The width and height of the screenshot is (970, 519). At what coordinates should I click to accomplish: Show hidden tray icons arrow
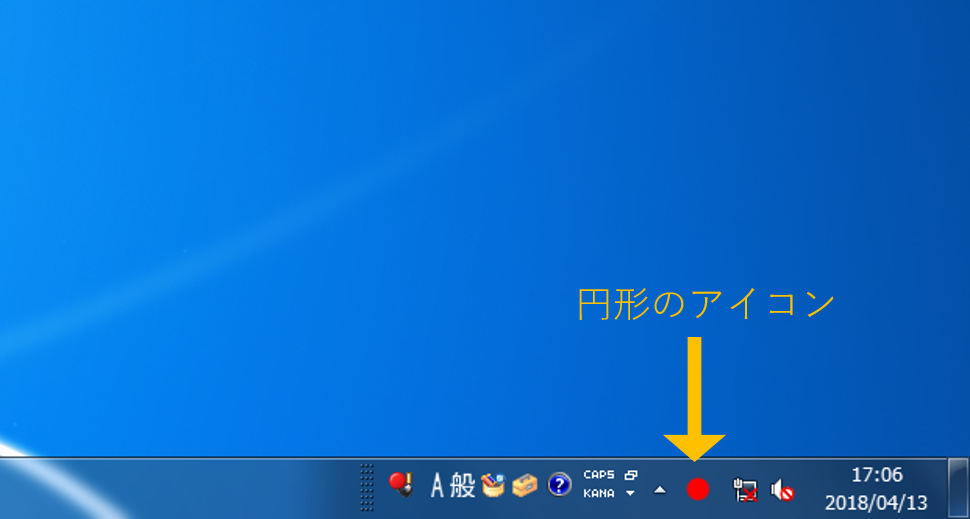[660, 490]
